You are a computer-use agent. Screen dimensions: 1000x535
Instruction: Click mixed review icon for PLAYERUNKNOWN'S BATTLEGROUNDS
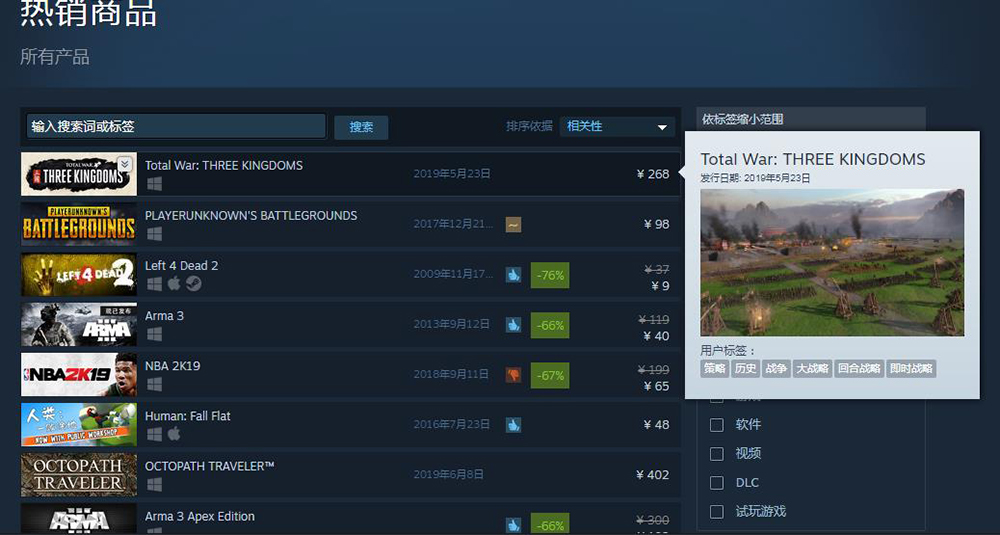pos(513,224)
